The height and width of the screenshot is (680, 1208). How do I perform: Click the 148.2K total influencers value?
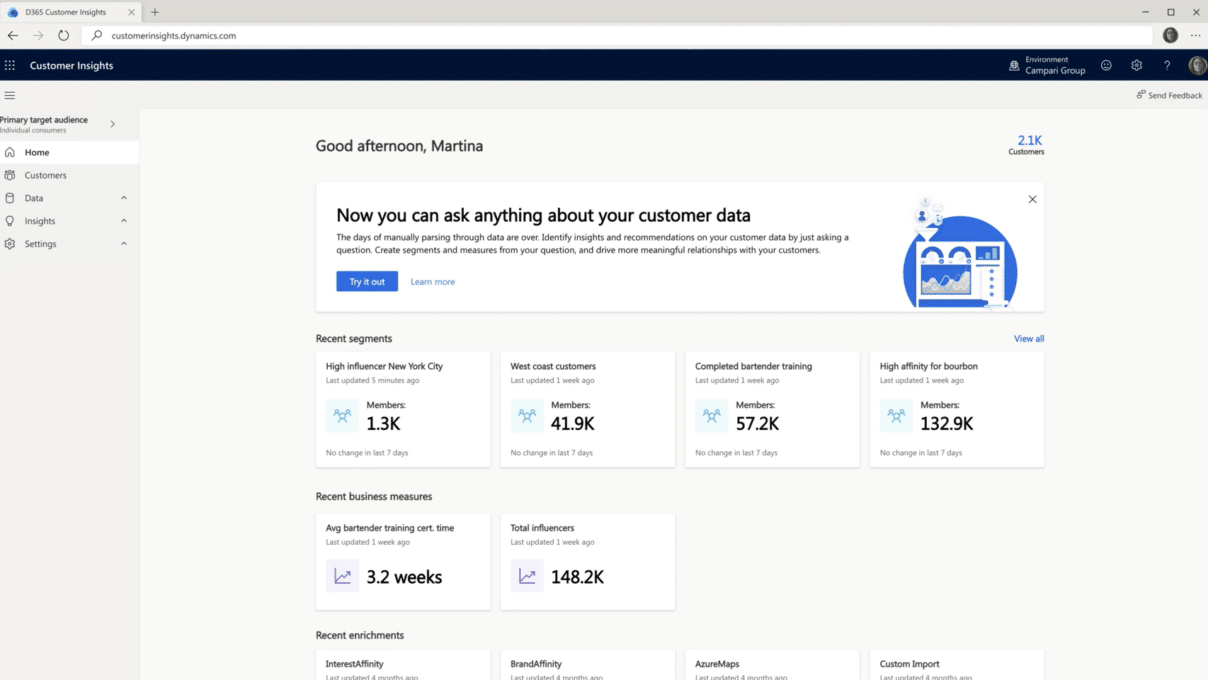[x=577, y=577]
